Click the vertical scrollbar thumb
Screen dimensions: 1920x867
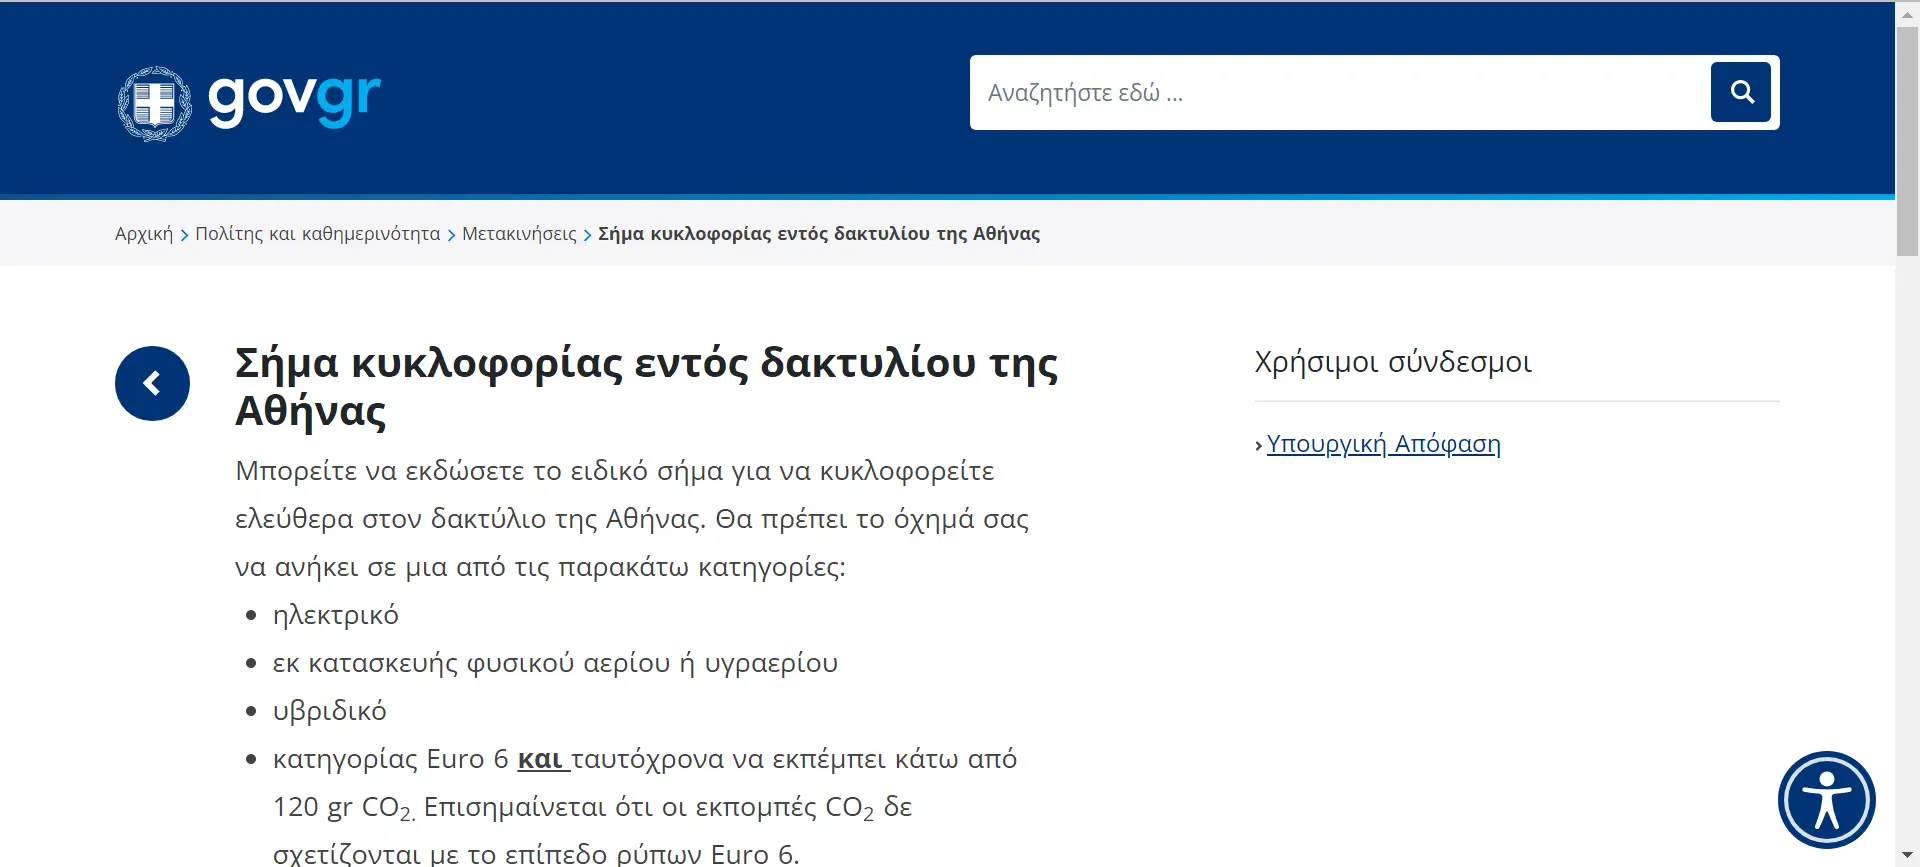[x=1907, y=140]
